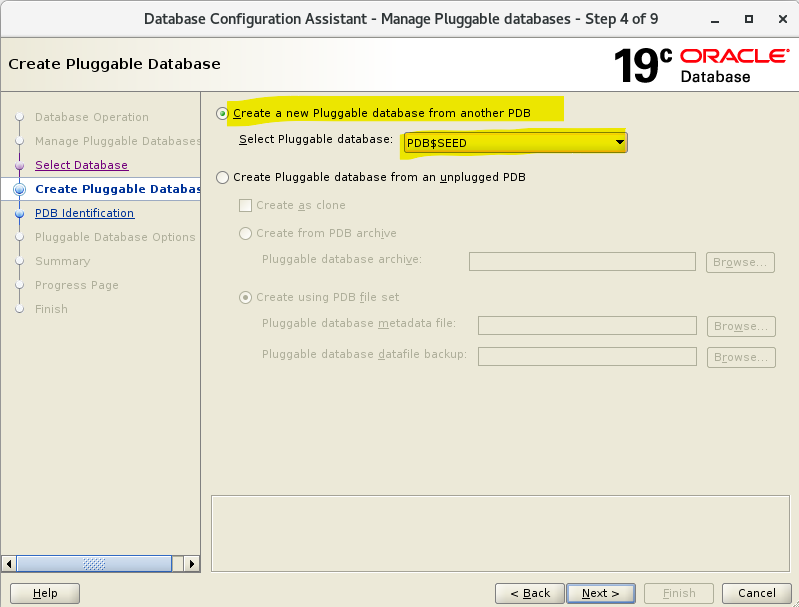799x607 pixels.
Task: Click Browse next to database archive field
Action: 740,262
